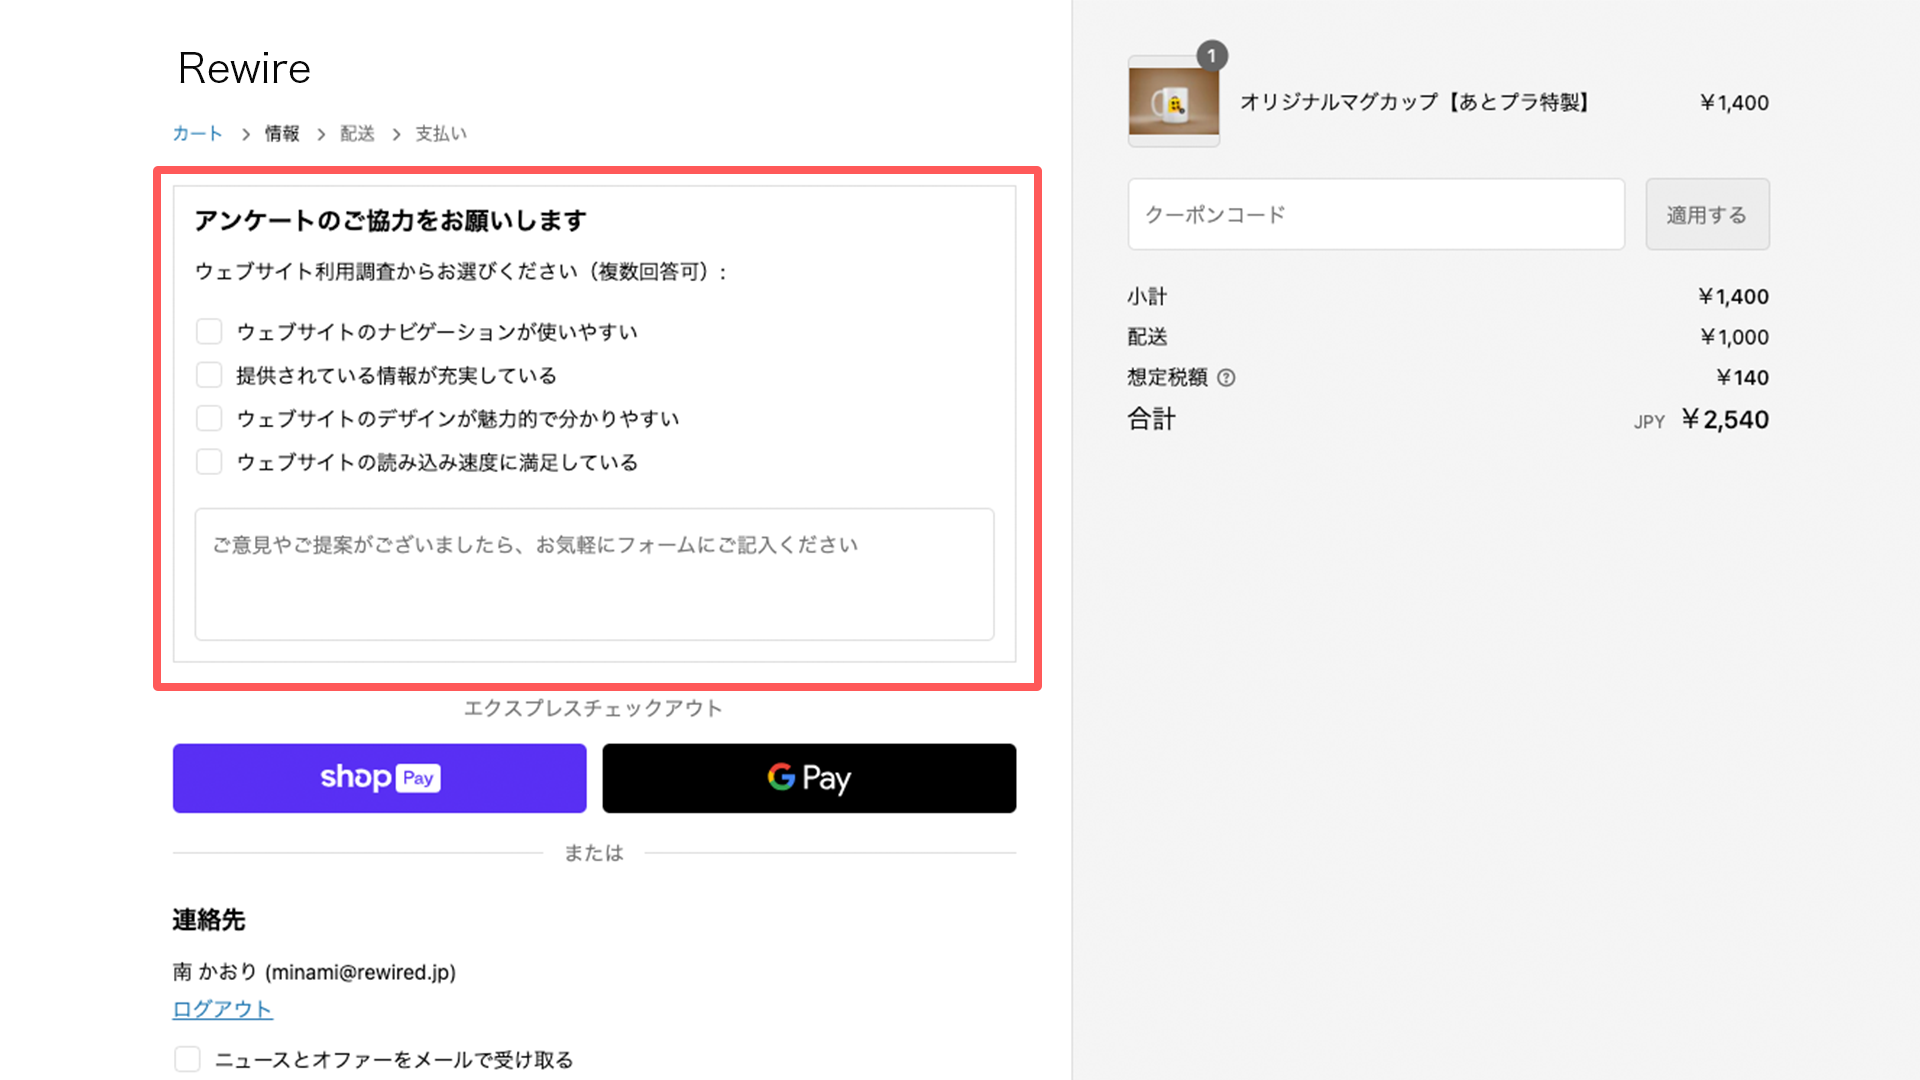Screen dimensions: 1920x1080
Task: Click the Shop Pay express checkout button
Action: pyautogui.click(x=380, y=778)
